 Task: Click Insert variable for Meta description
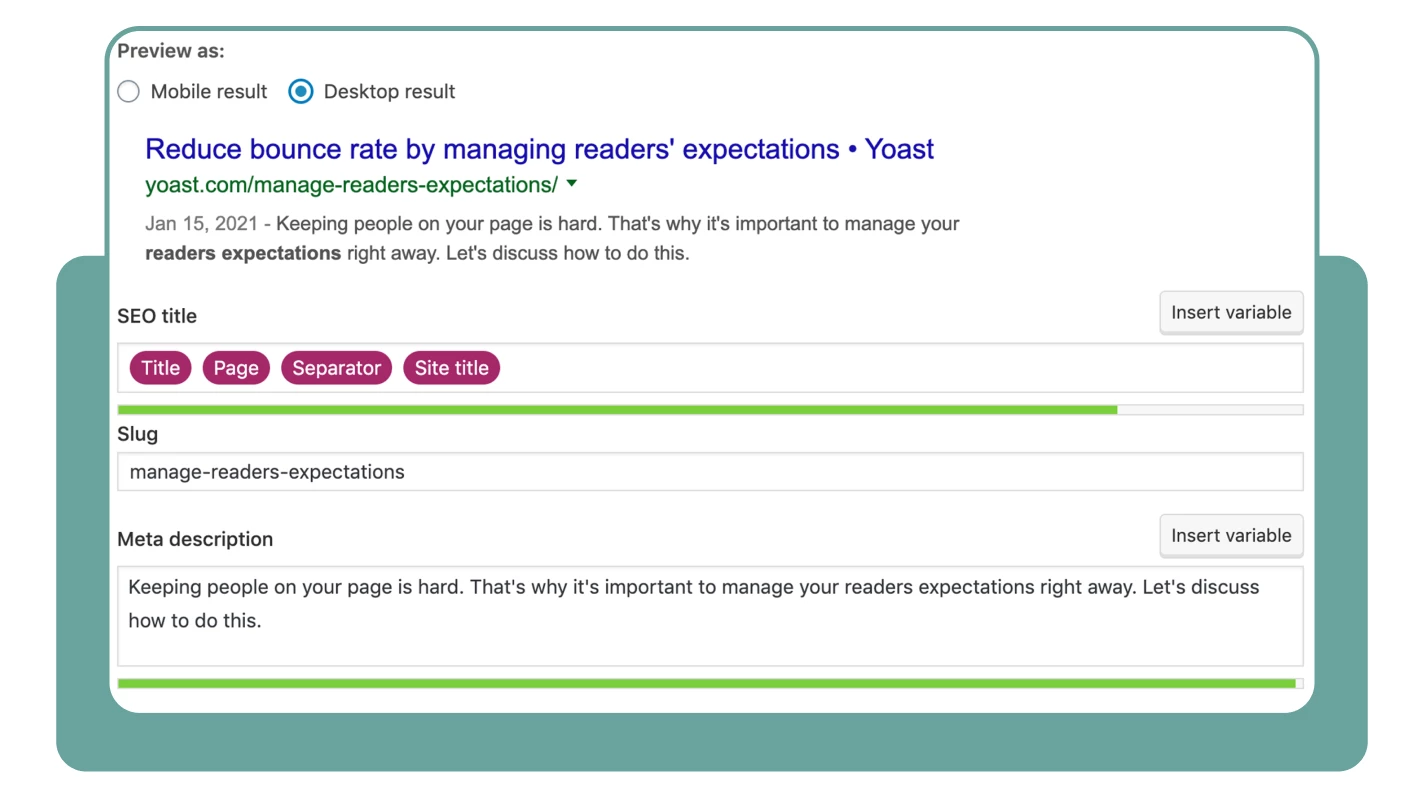click(1231, 536)
